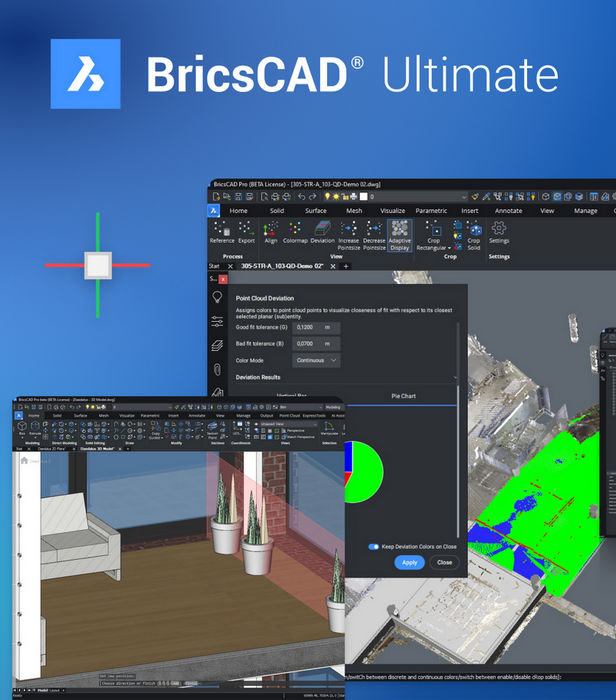This screenshot has width=616, height=700.
Task: Click the pie chart graphic
Action: pos(364,472)
